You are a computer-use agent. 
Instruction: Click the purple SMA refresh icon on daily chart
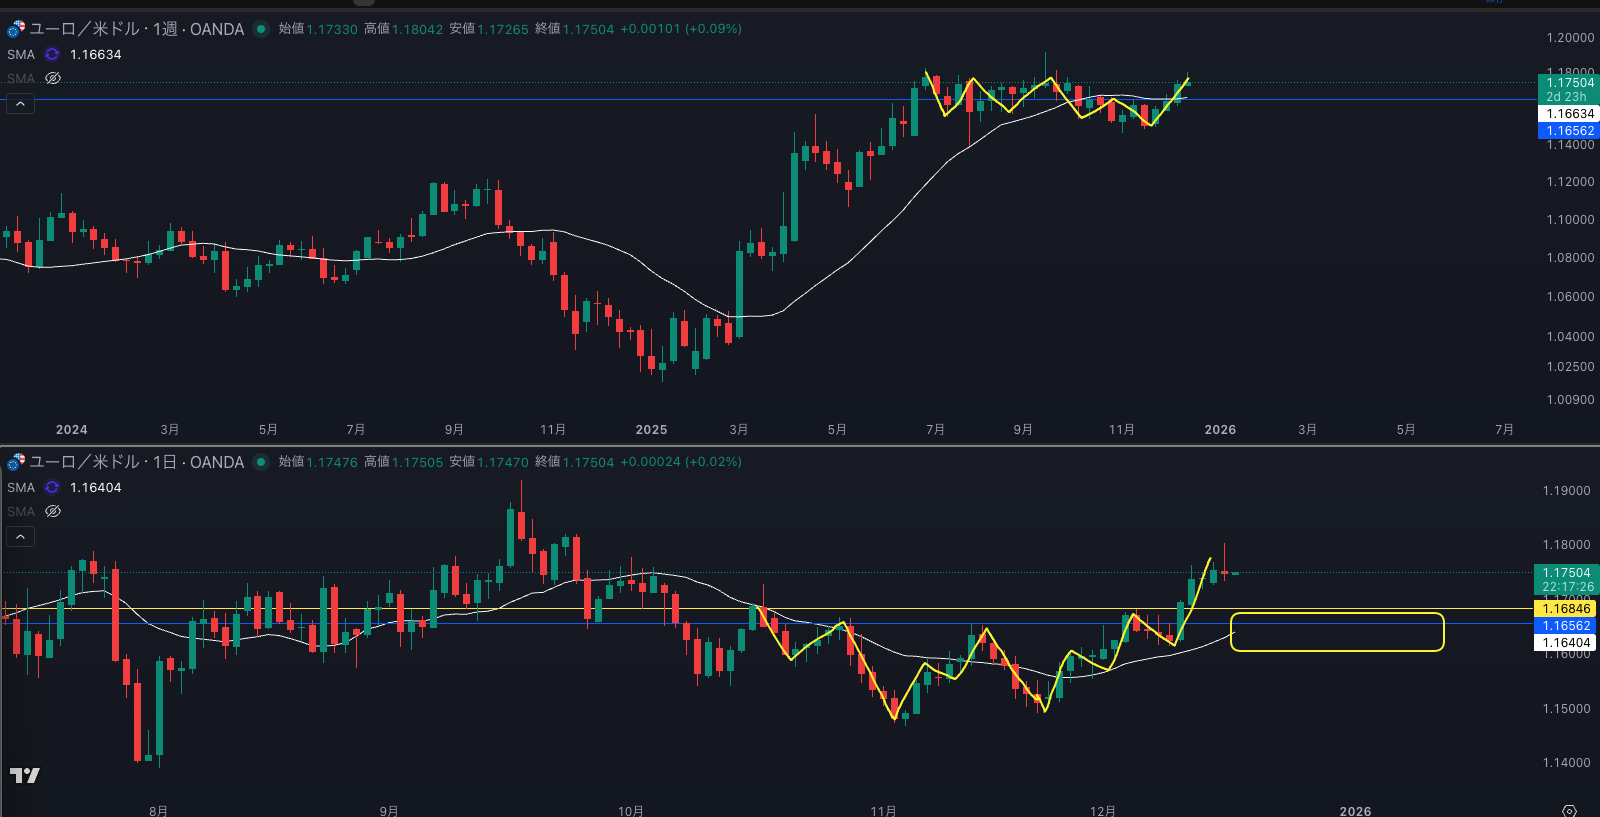coord(52,488)
